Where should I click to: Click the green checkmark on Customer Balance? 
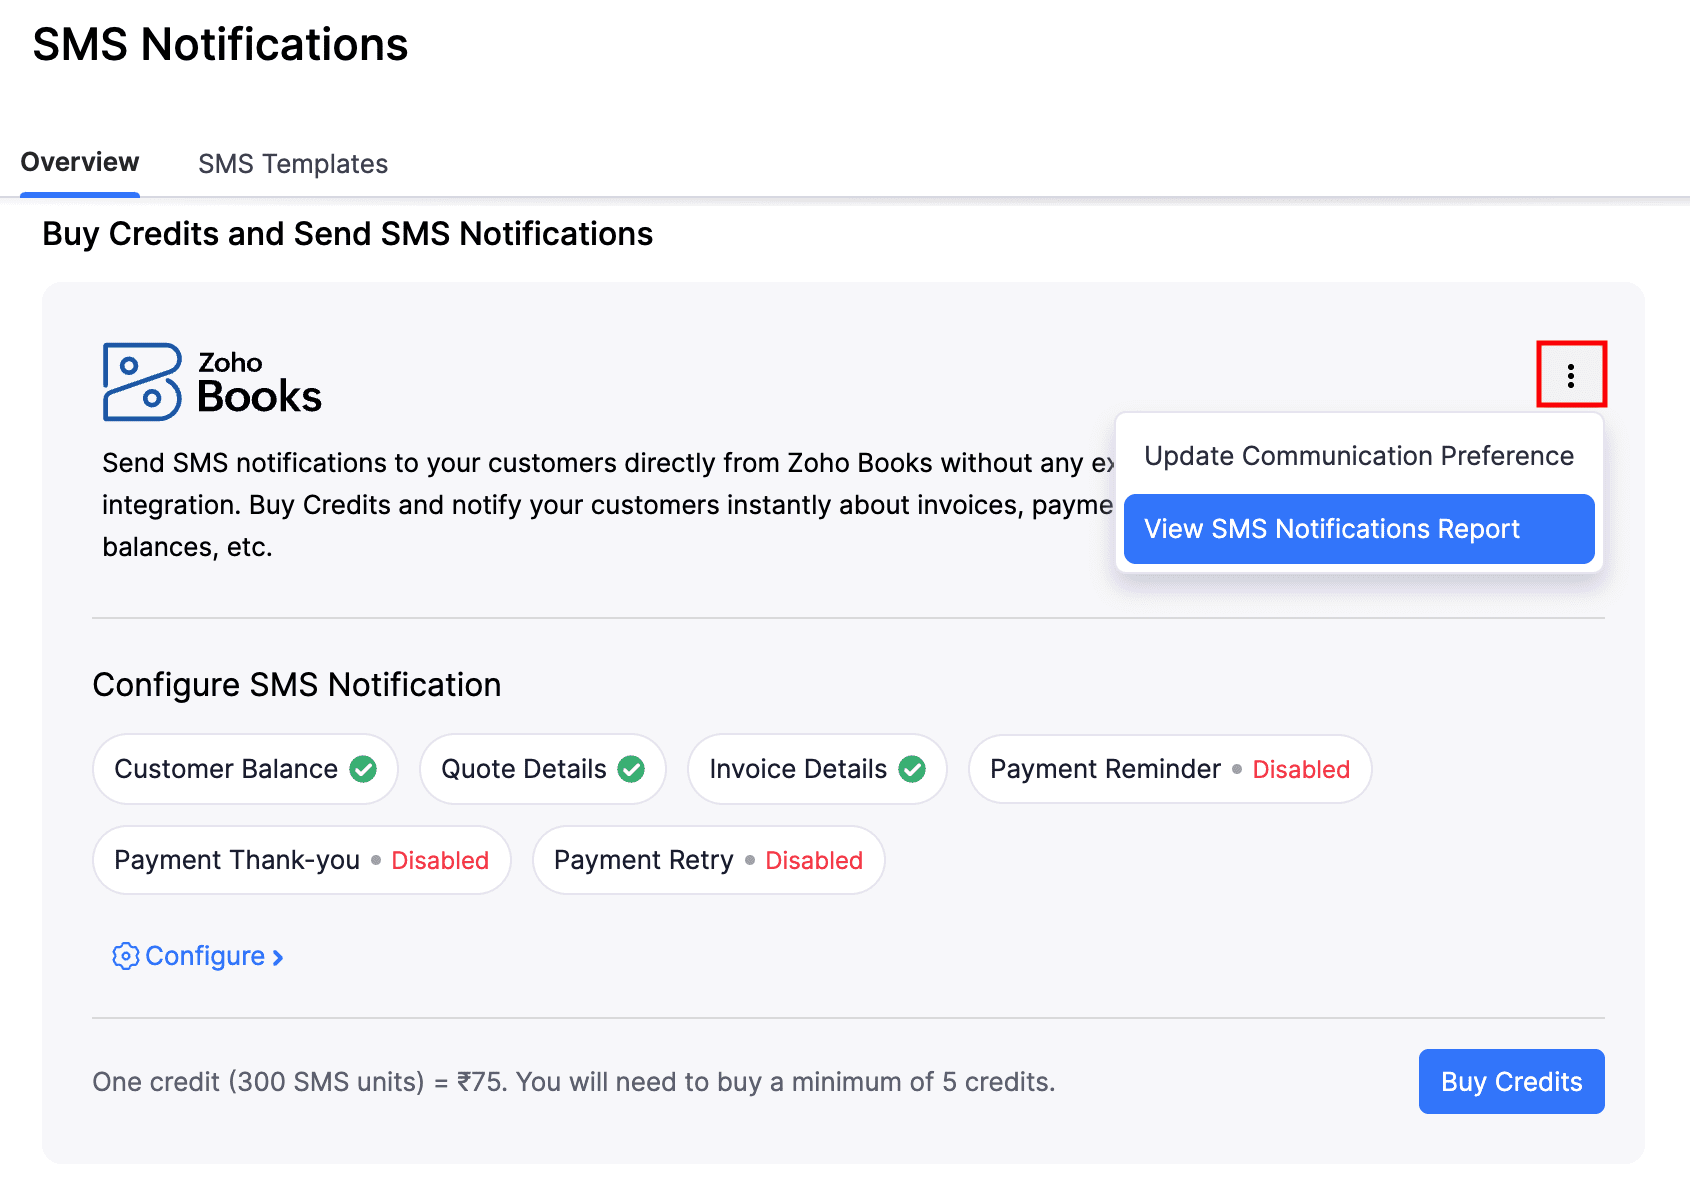[364, 769]
